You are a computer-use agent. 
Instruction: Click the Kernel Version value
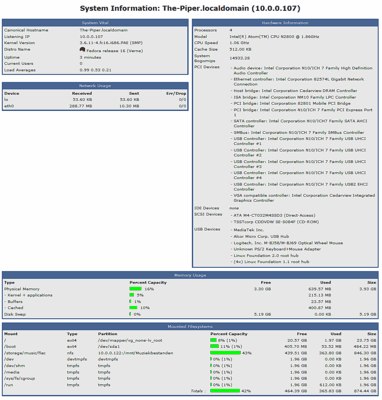coord(111,43)
